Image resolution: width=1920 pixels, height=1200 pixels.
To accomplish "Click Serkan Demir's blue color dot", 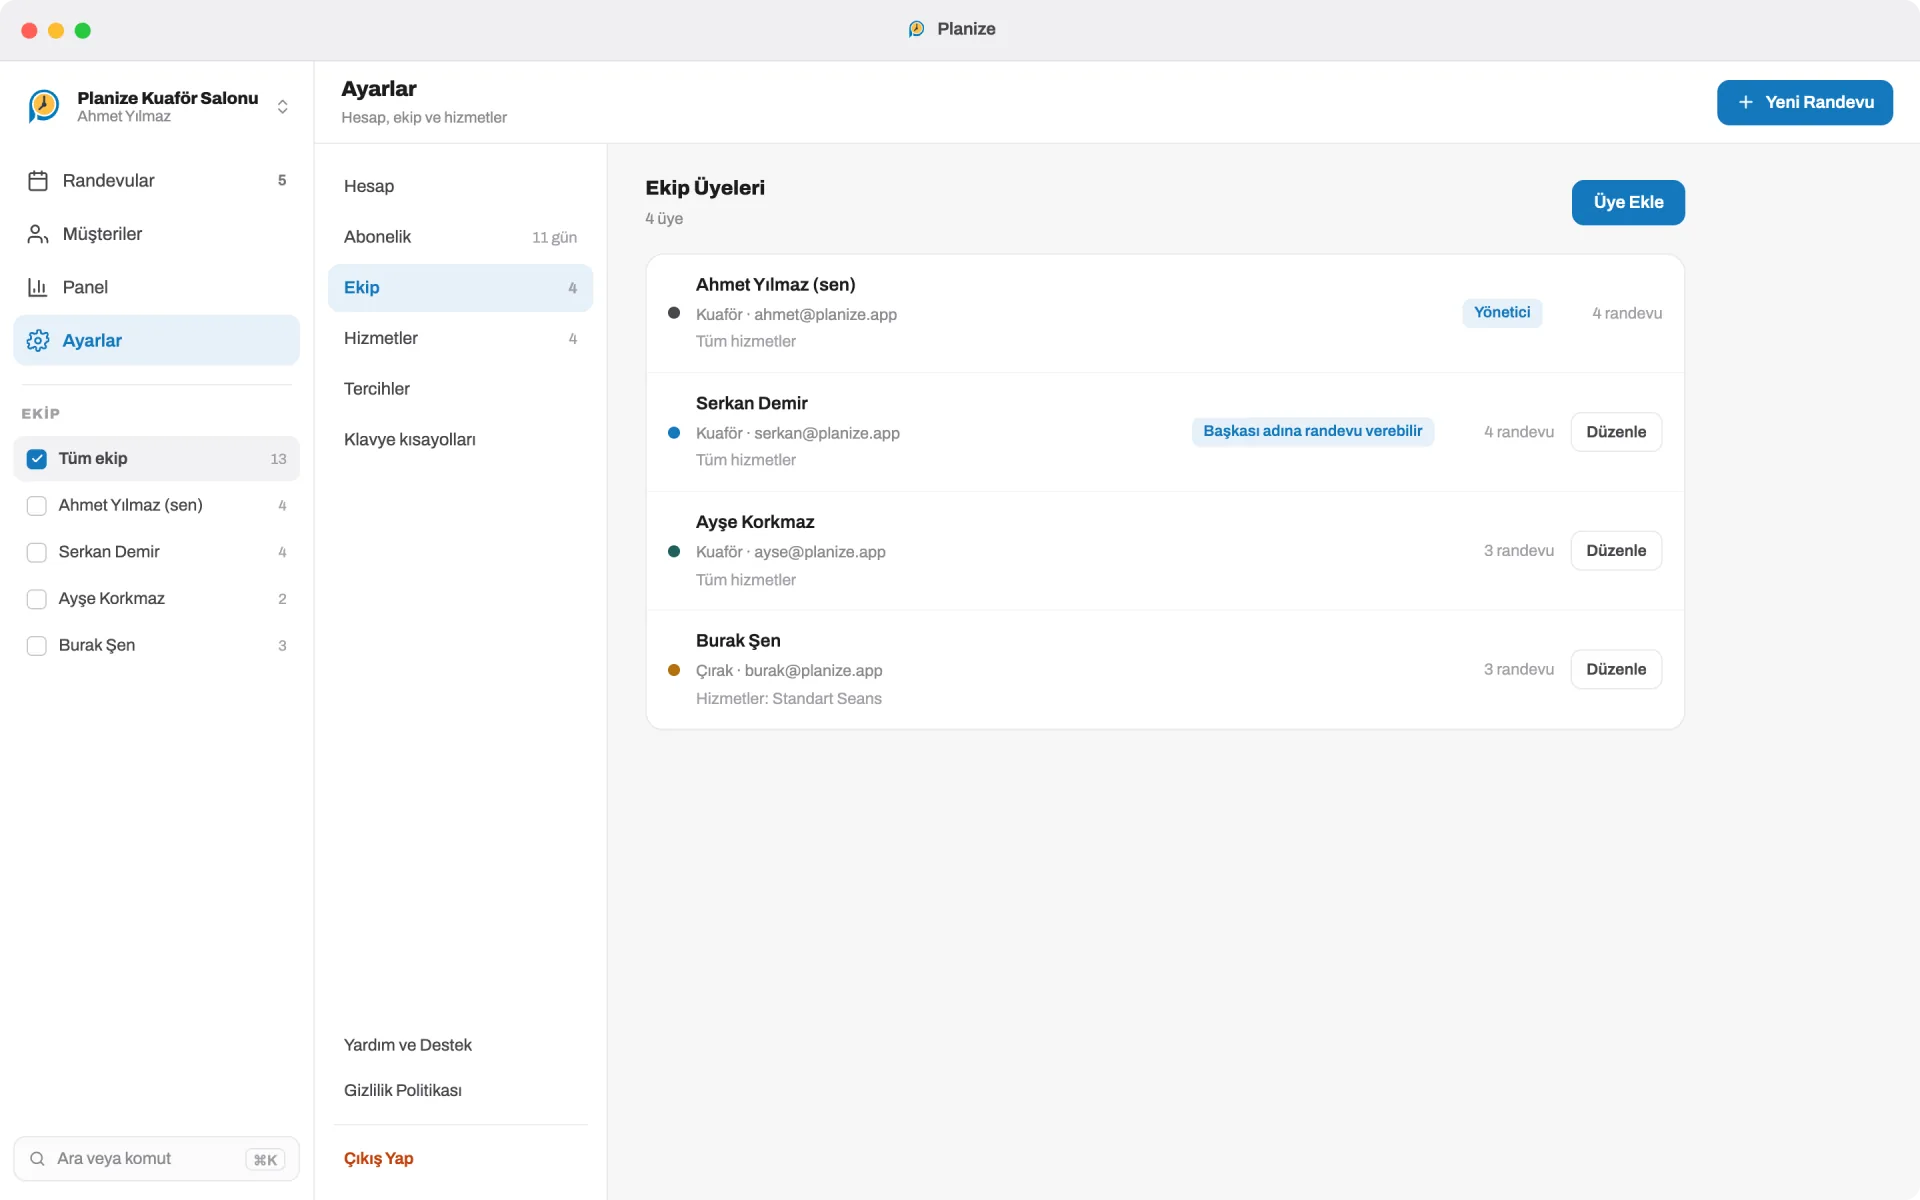I will (674, 433).
